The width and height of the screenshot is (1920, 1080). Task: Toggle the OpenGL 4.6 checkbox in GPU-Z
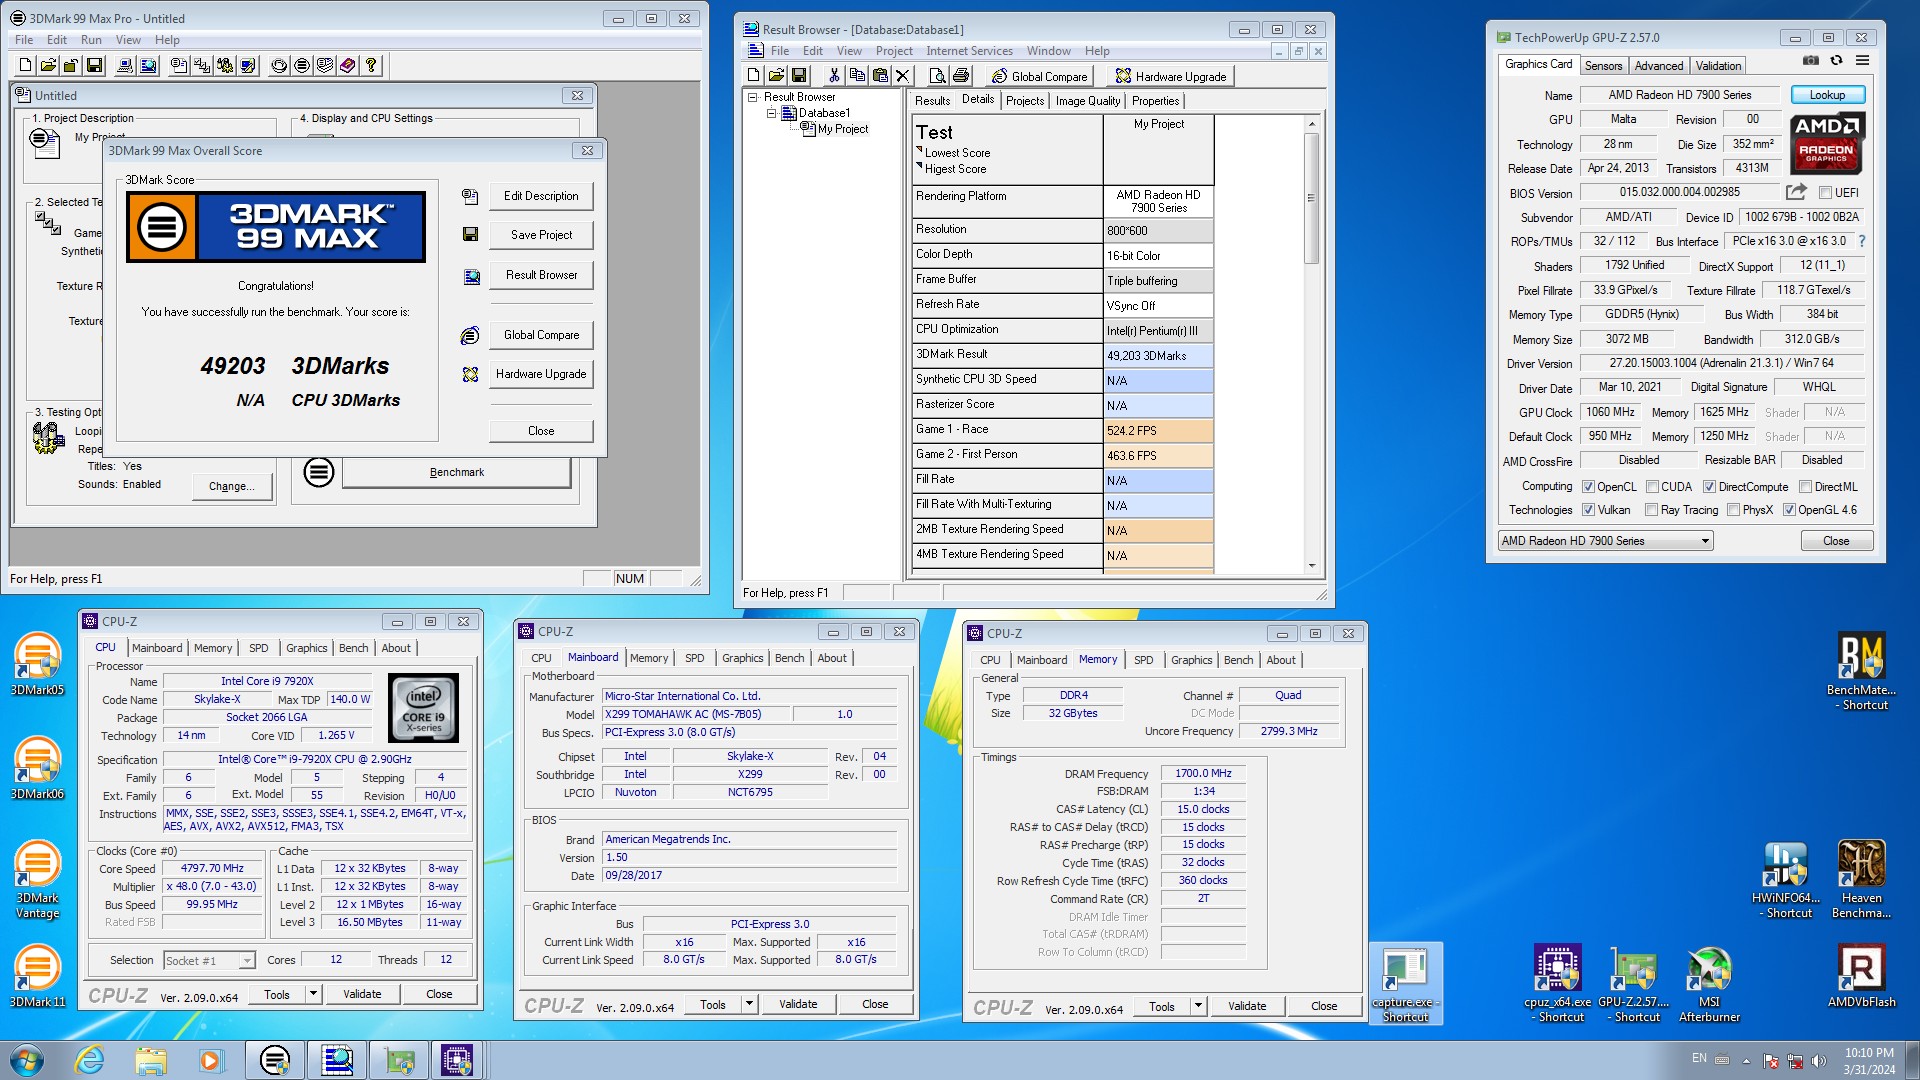pyautogui.click(x=1789, y=510)
